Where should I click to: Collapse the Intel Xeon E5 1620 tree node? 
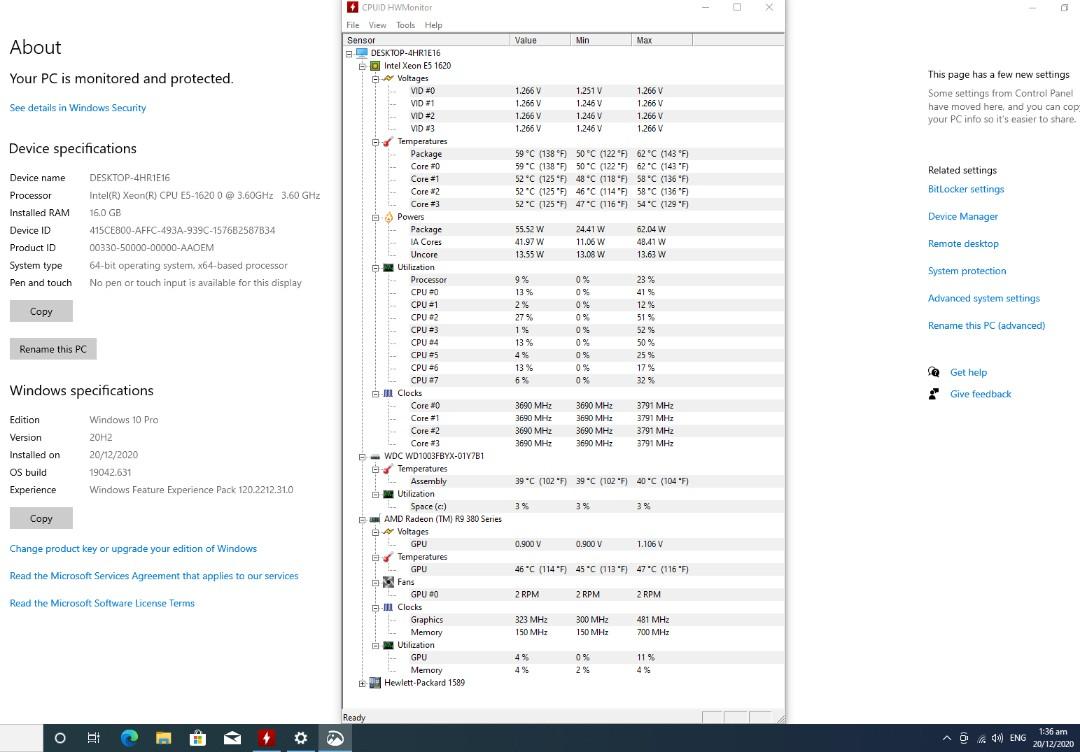tap(361, 65)
